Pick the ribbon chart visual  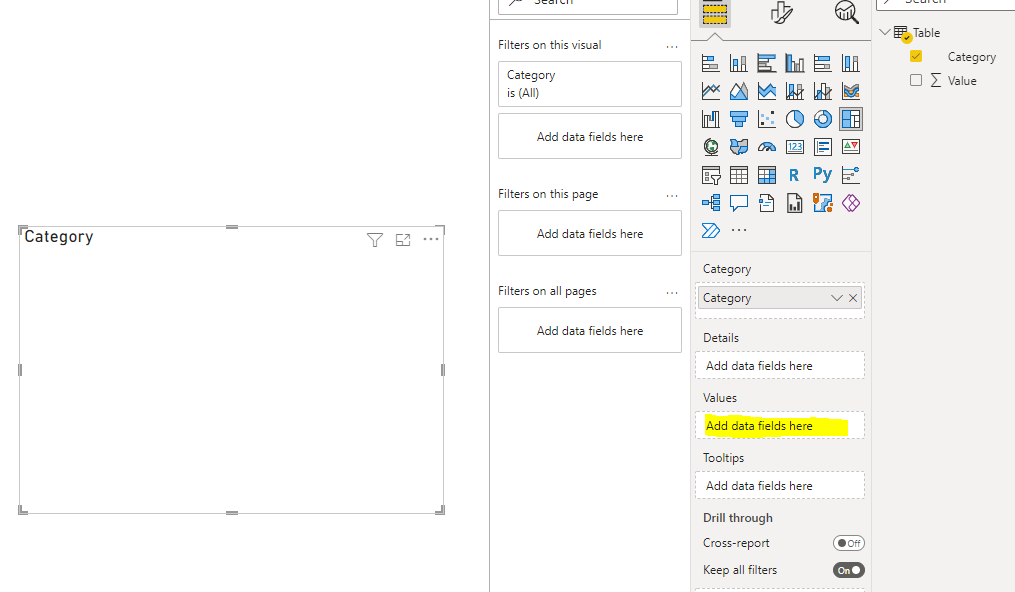click(851, 91)
